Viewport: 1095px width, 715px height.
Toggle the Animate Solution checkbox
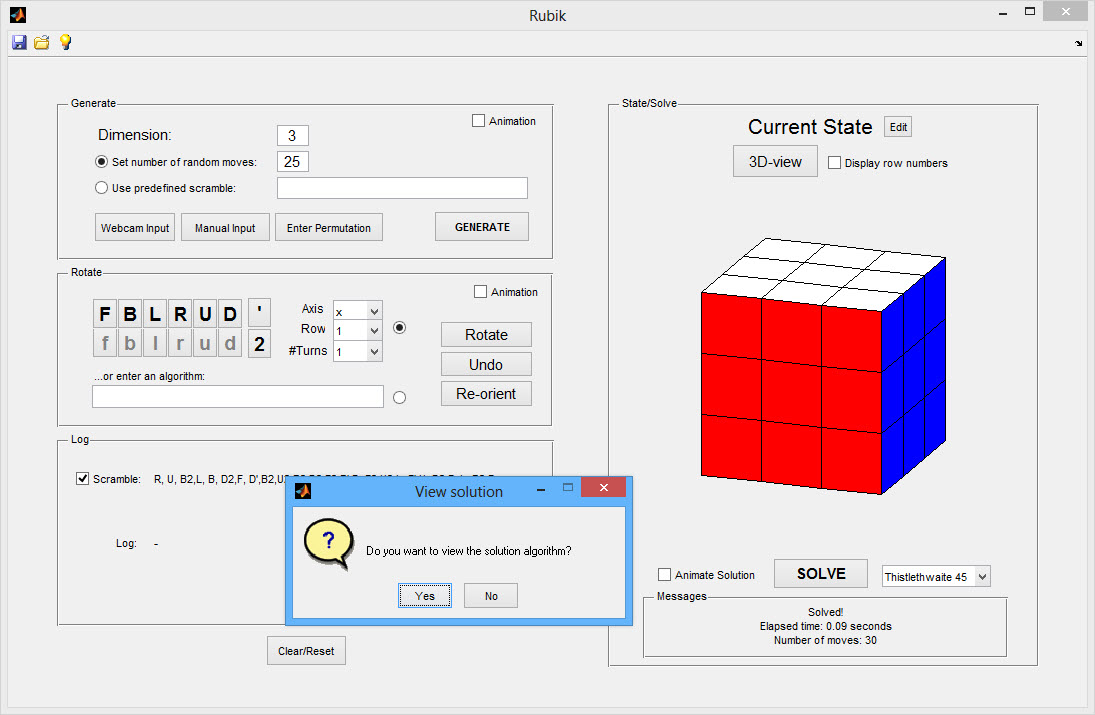click(x=665, y=575)
